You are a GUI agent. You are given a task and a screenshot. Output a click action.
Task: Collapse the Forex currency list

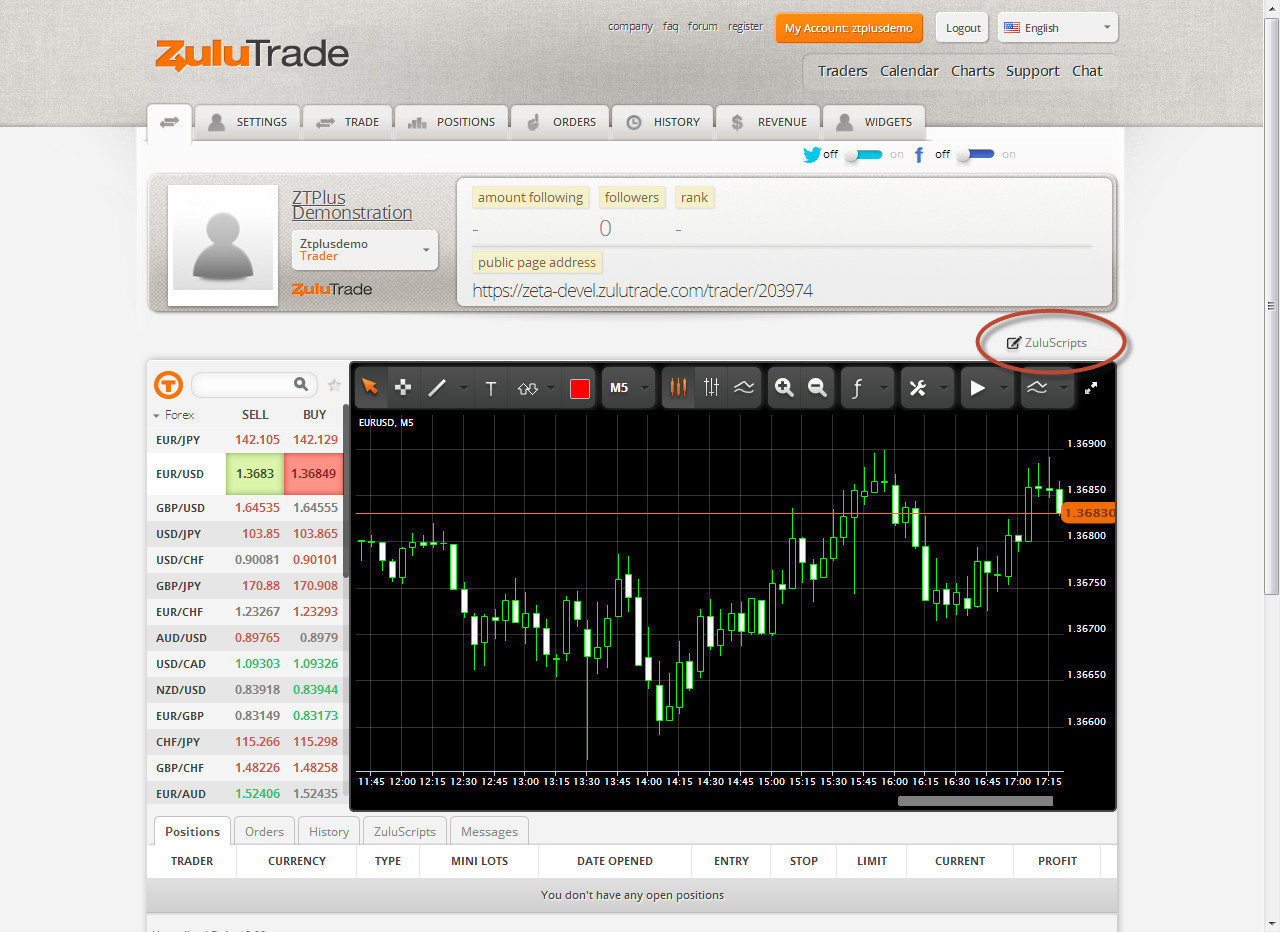(157, 415)
